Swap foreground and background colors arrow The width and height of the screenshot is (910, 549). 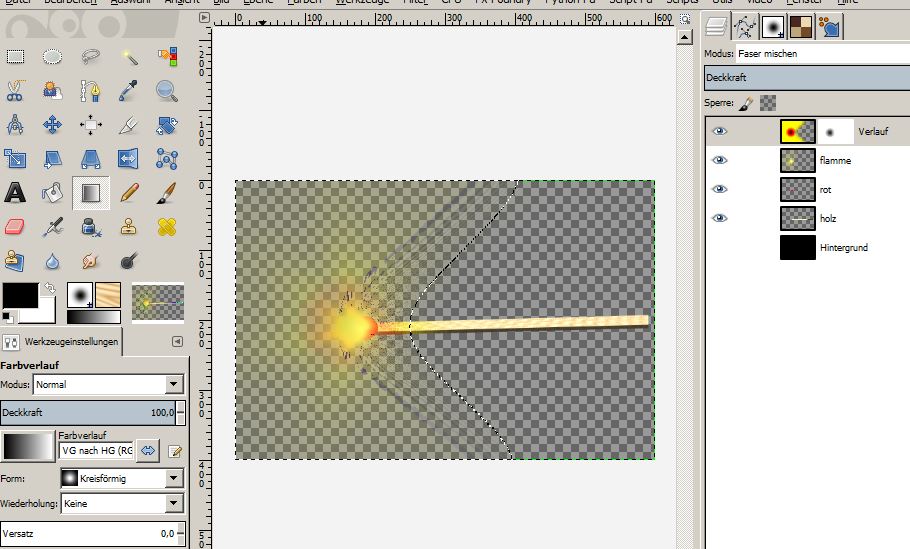click(50, 288)
